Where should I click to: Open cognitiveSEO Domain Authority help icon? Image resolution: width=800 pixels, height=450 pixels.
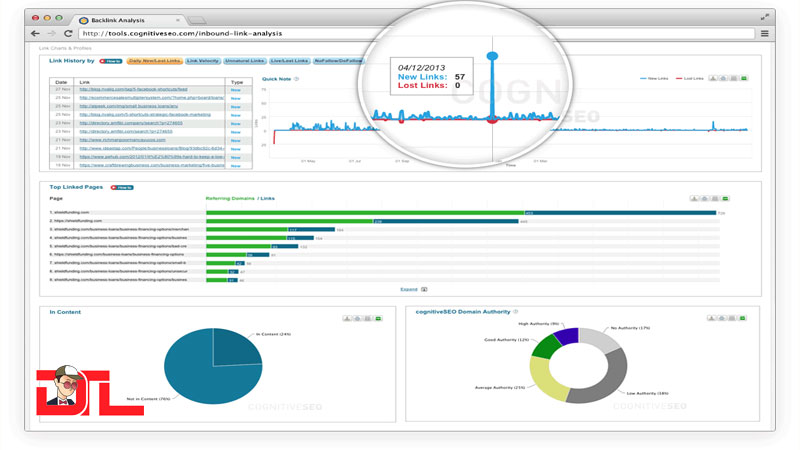[x=516, y=312]
